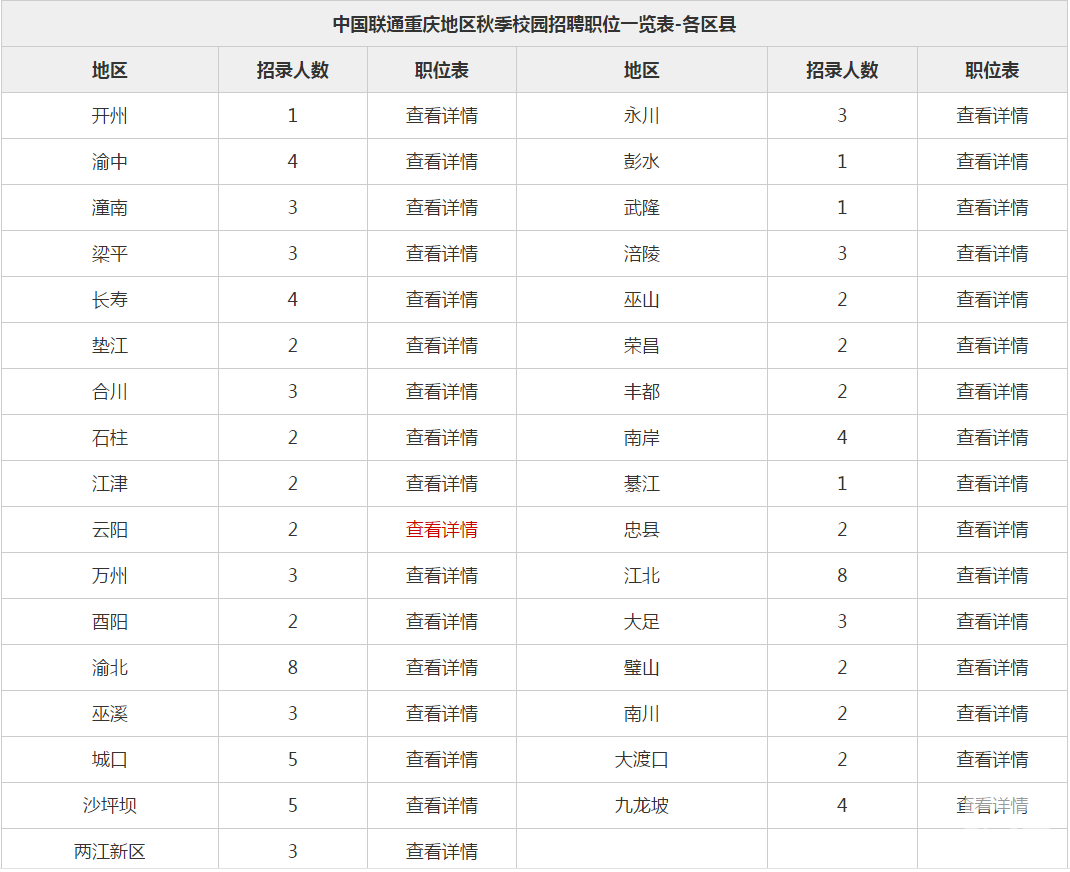Open 查看详情 link for 江北

tap(992, 576)
